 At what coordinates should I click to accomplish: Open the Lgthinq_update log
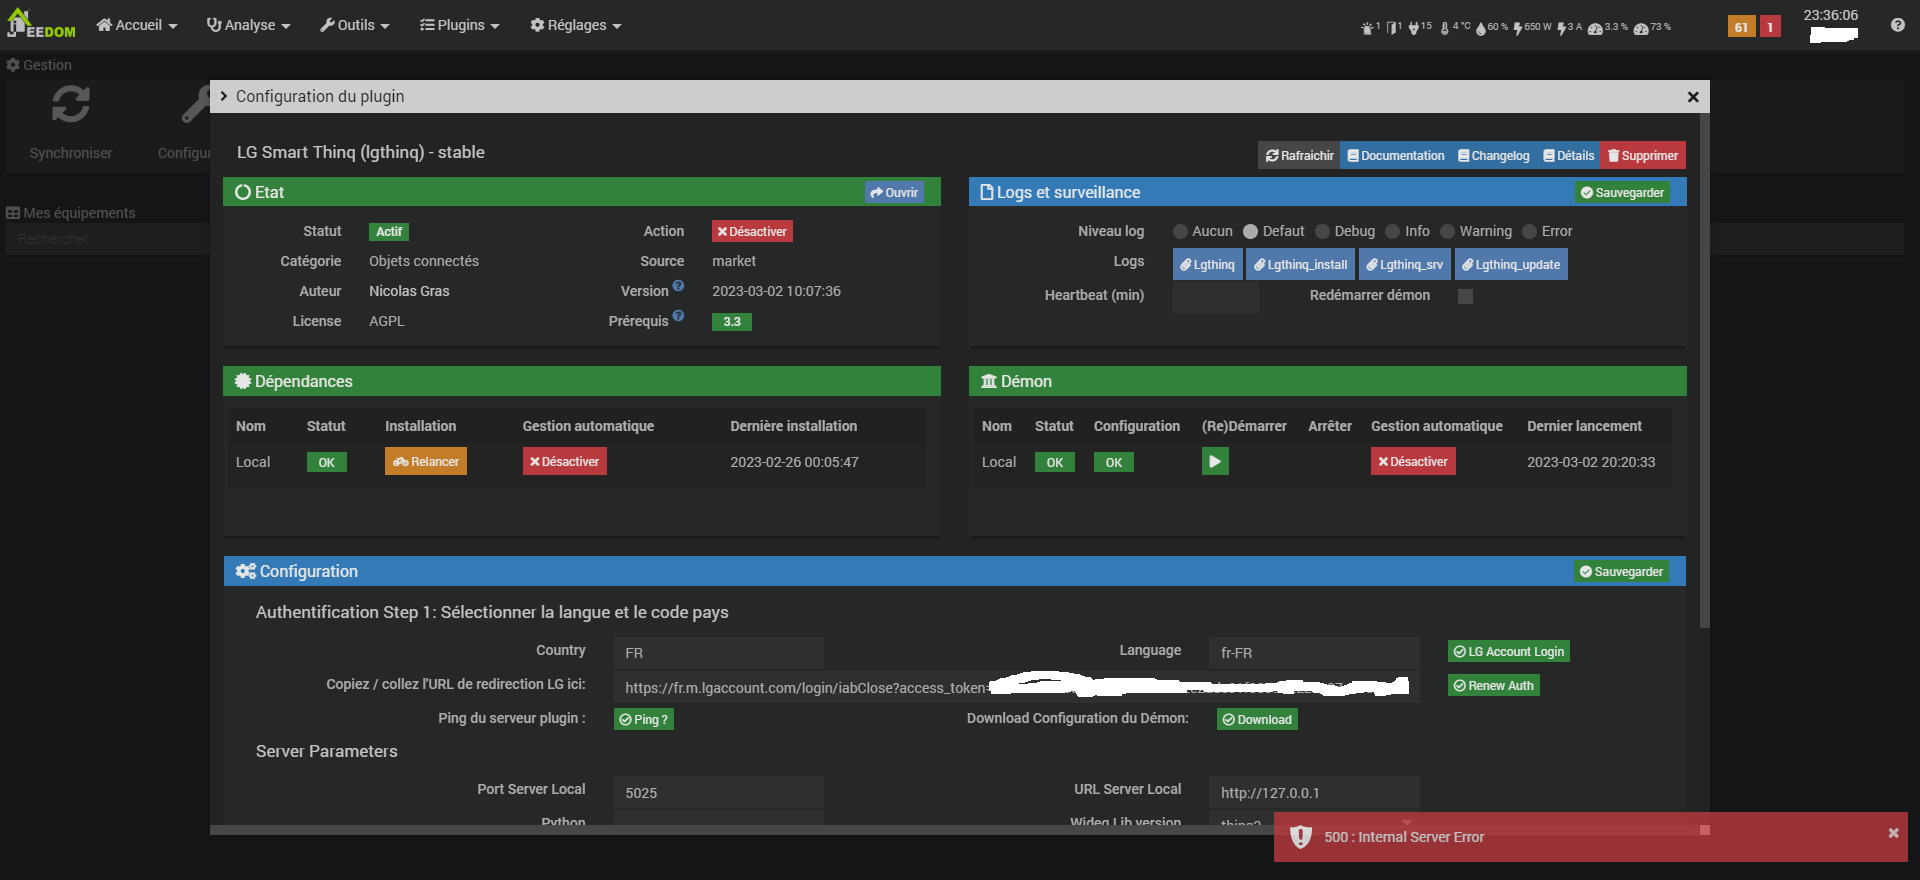click(1511, 264)
